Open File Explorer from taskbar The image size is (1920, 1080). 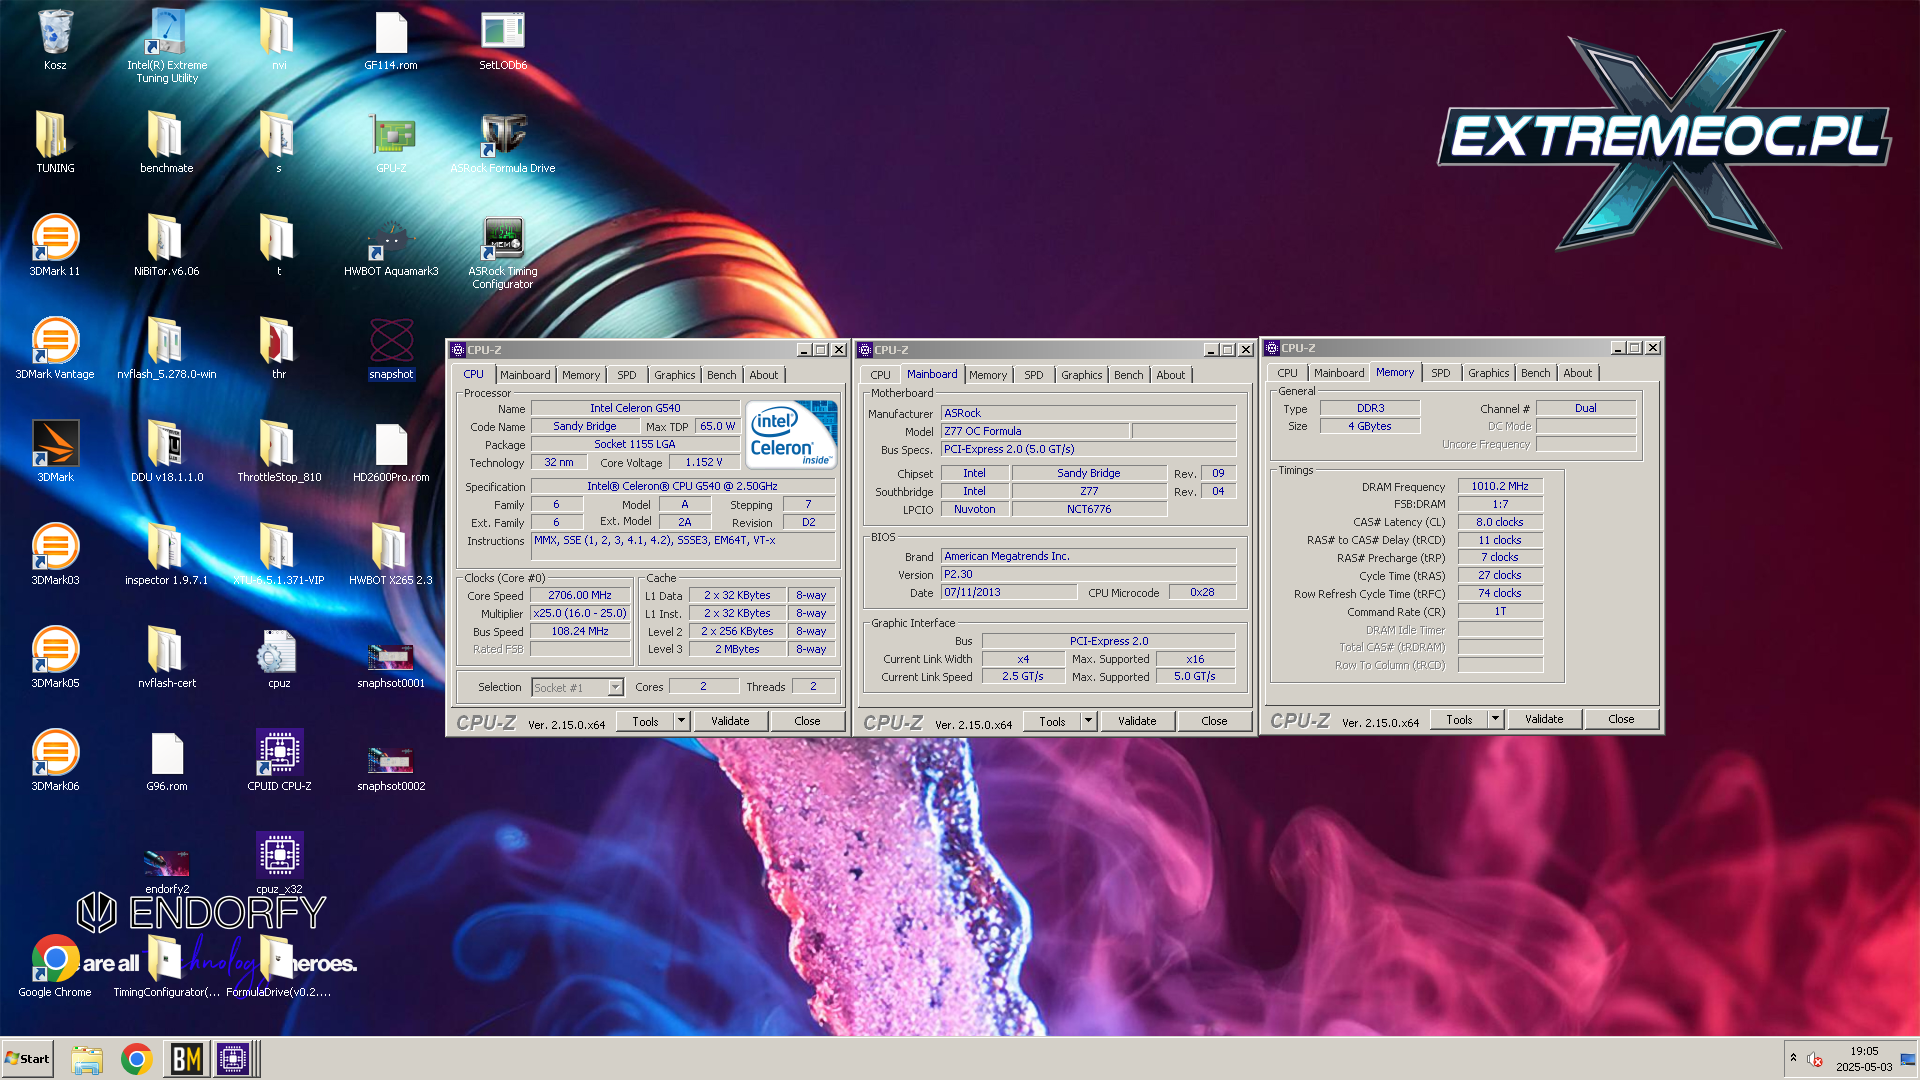click(87, 1059)
